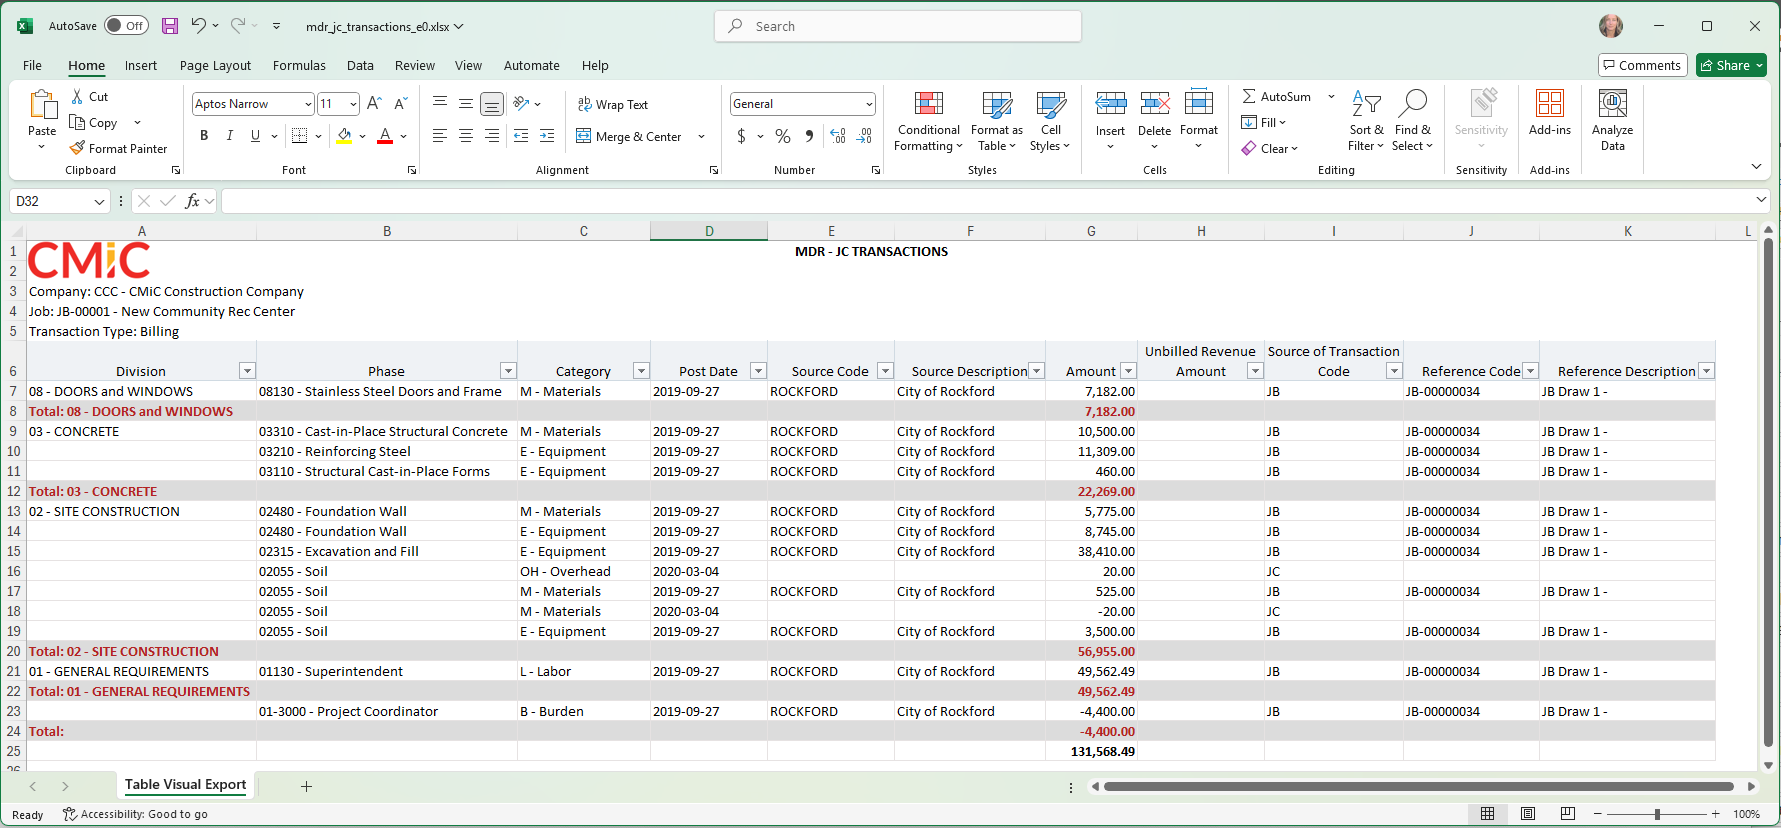Screen dimensions: 1781x828
Task: Open the Name Box dropdown arrow
Action: tap(99, 201)
